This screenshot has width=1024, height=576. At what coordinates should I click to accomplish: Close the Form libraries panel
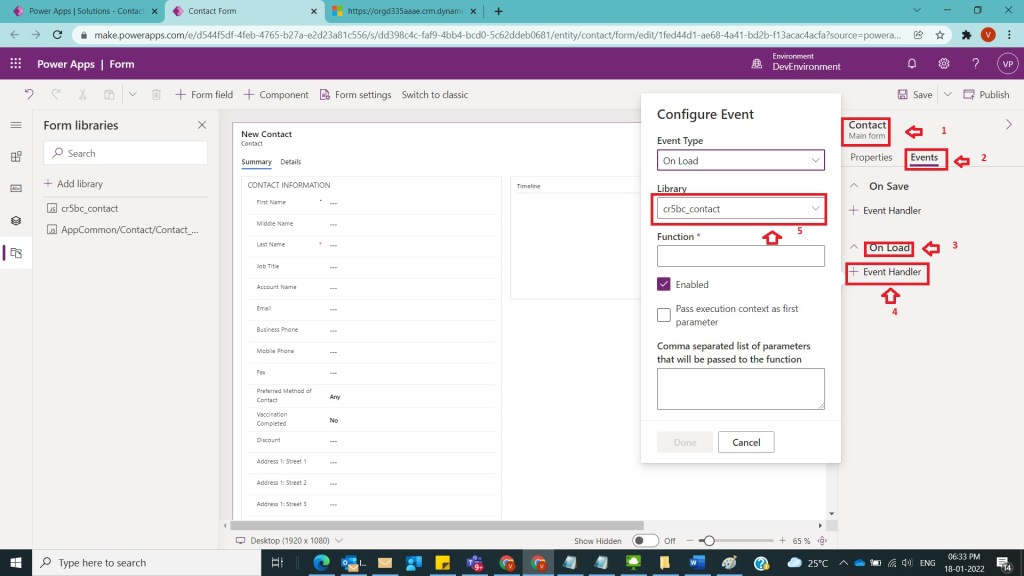202,125
